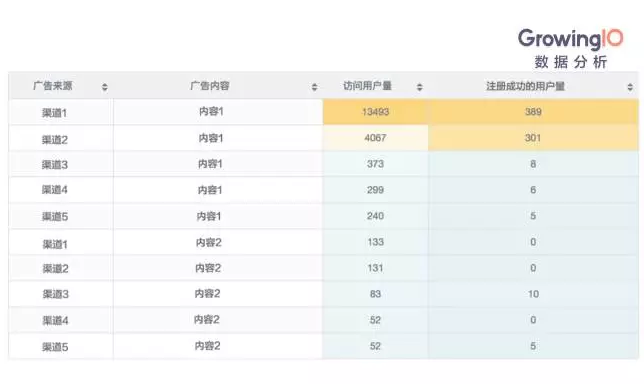Click the registration value 8 cell
Viewport: 644px width, 384px height.
coord(533,164)
